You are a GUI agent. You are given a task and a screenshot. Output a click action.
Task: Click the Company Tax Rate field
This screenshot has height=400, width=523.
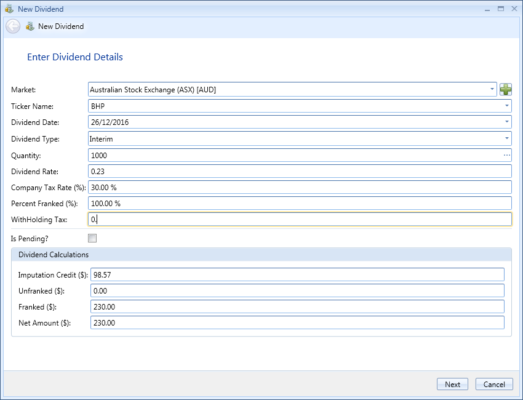click(x=300, y=187)
